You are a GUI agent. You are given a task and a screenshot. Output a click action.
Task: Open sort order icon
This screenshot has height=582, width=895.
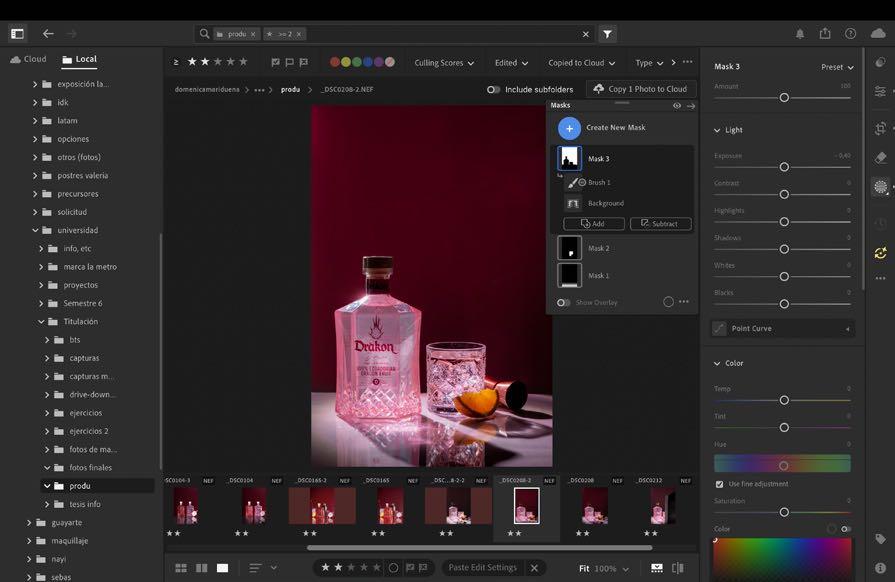pos(255,568)
